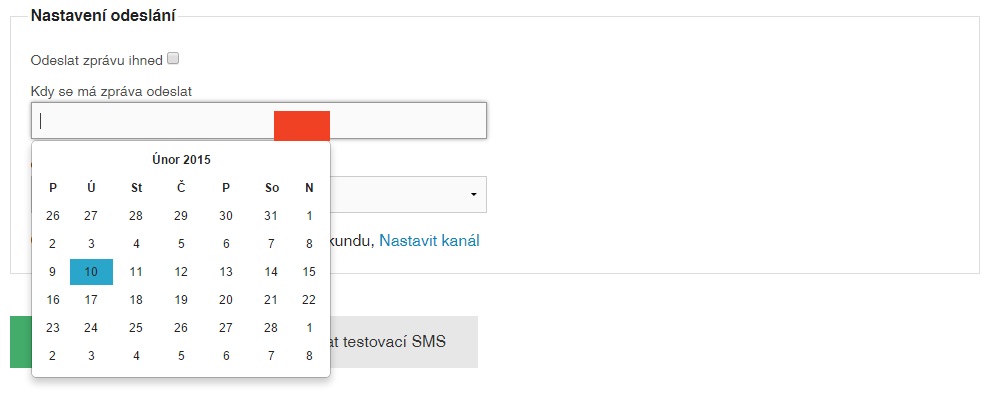
Task: Click the red block in date field
Action: (x=302, y=126)
